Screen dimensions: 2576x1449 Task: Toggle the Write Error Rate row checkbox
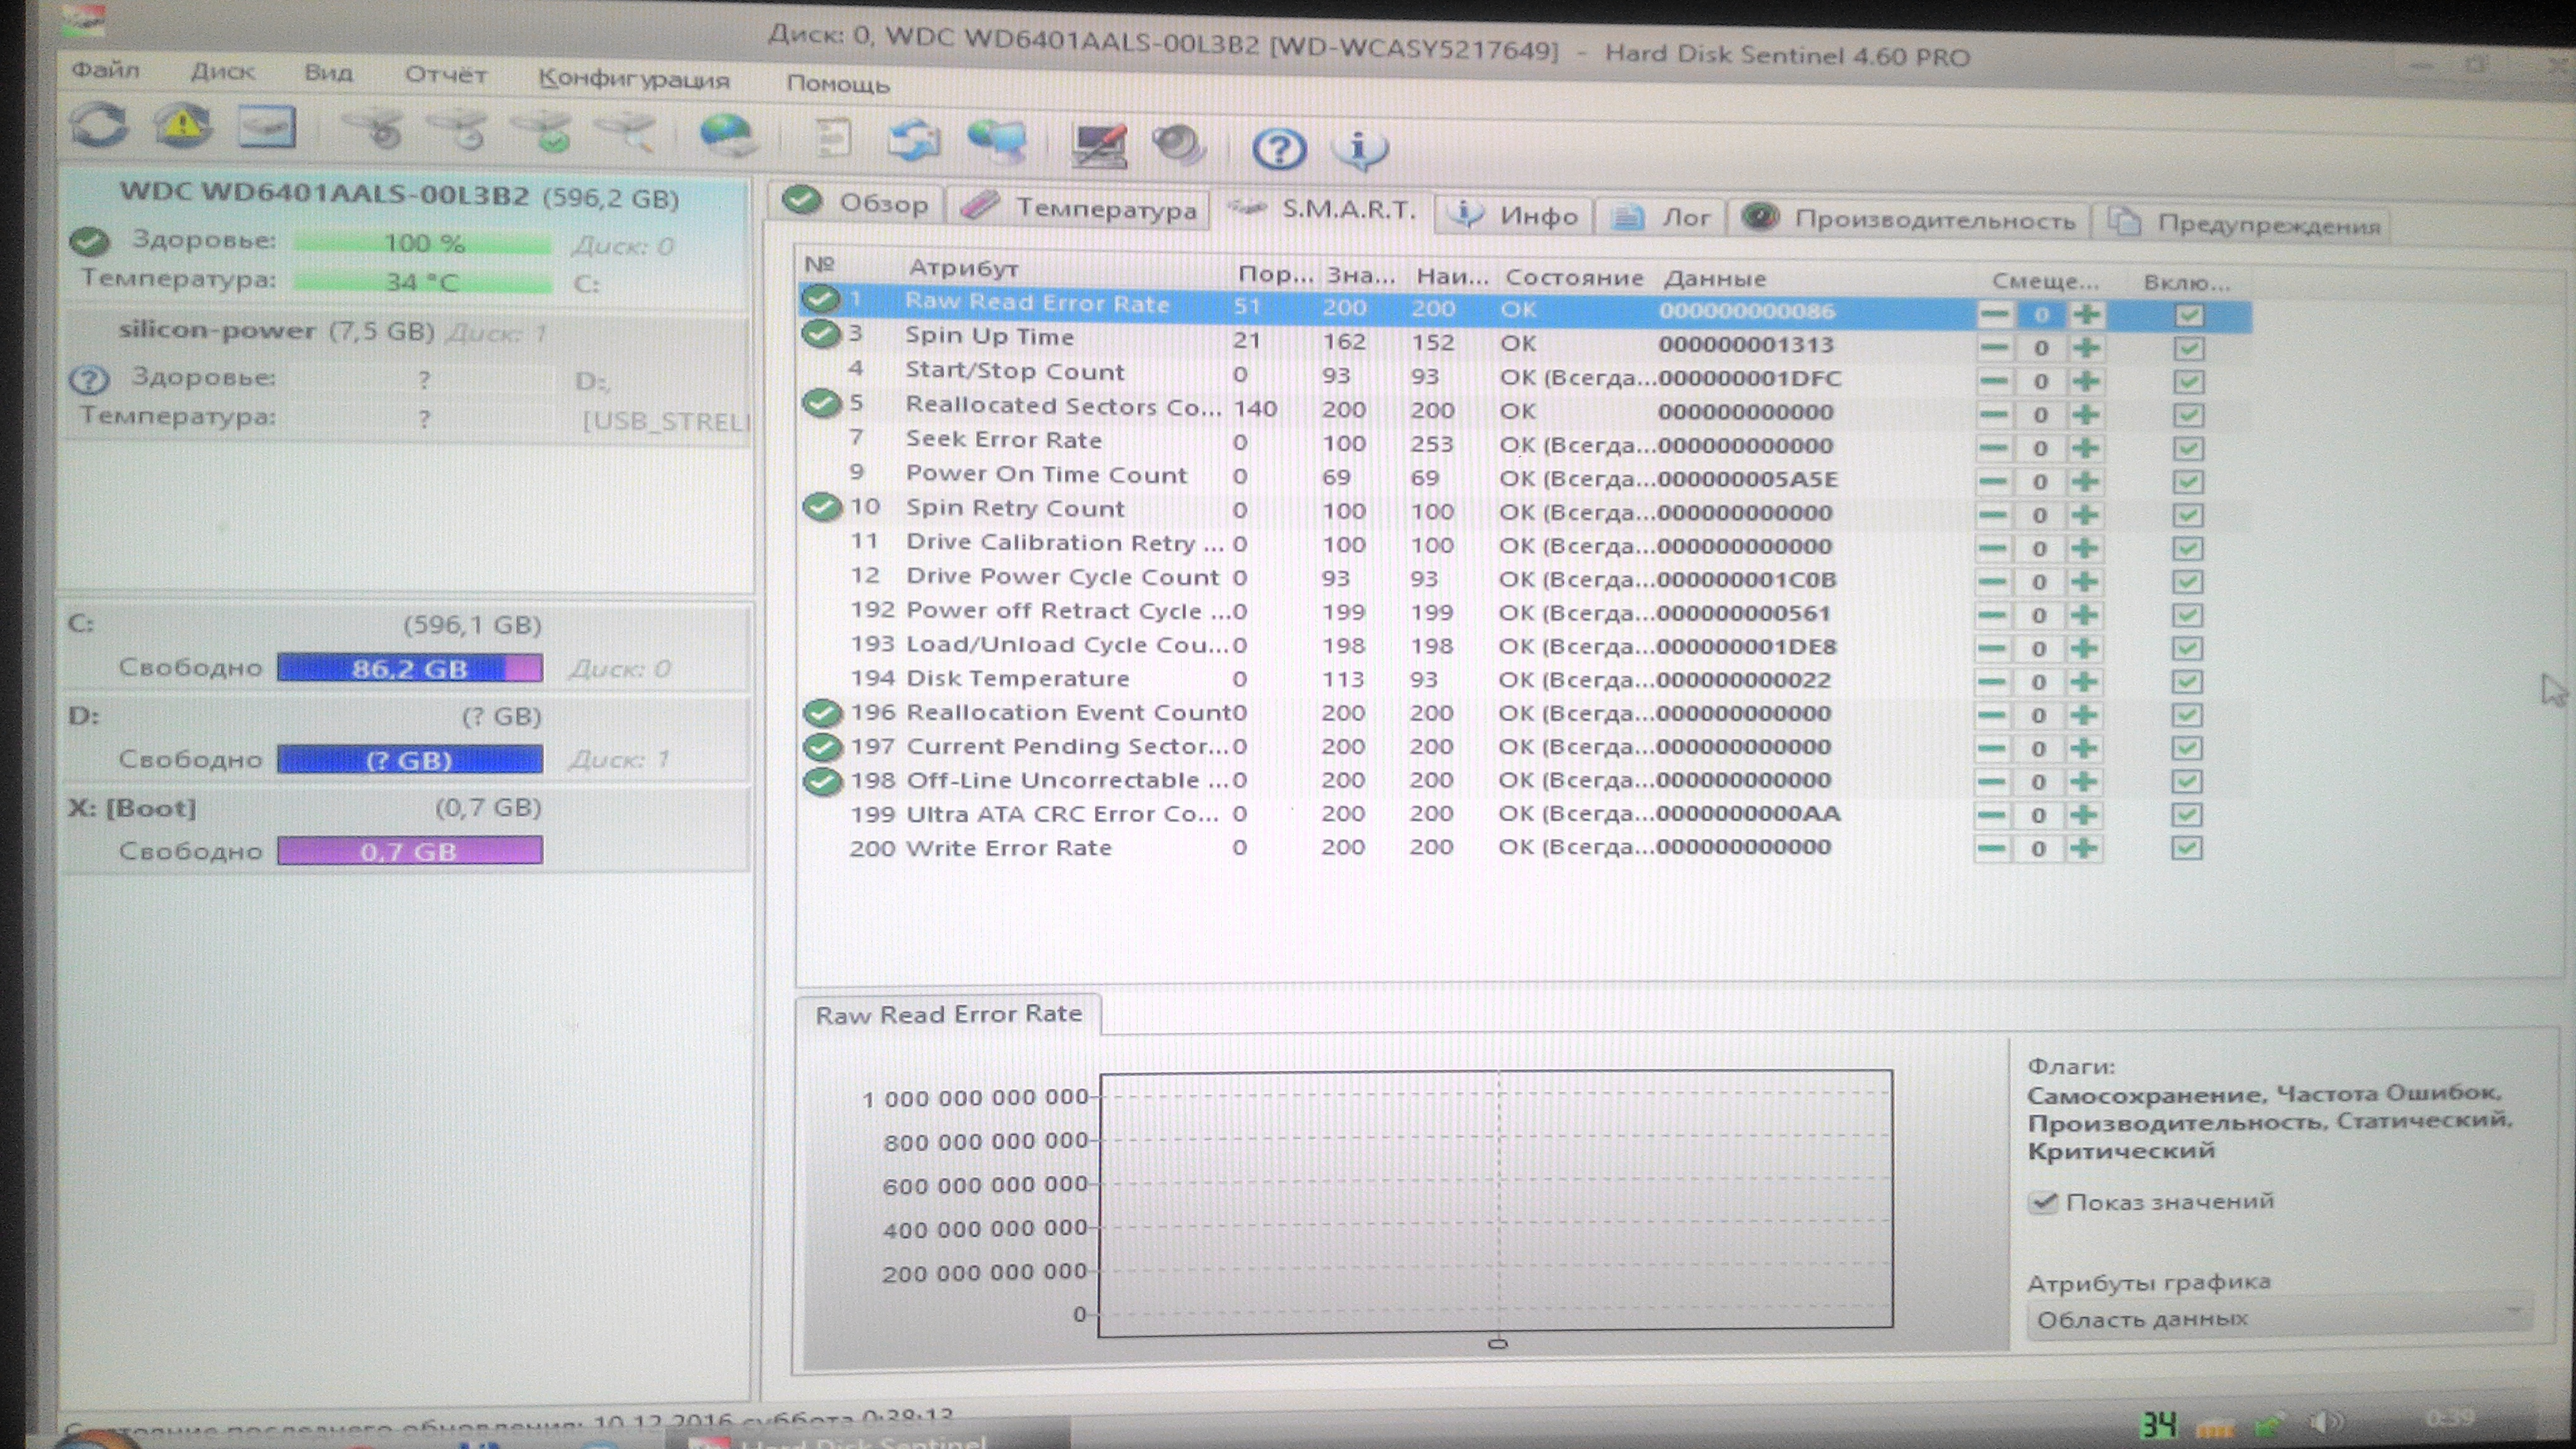tap(2186, 848)
